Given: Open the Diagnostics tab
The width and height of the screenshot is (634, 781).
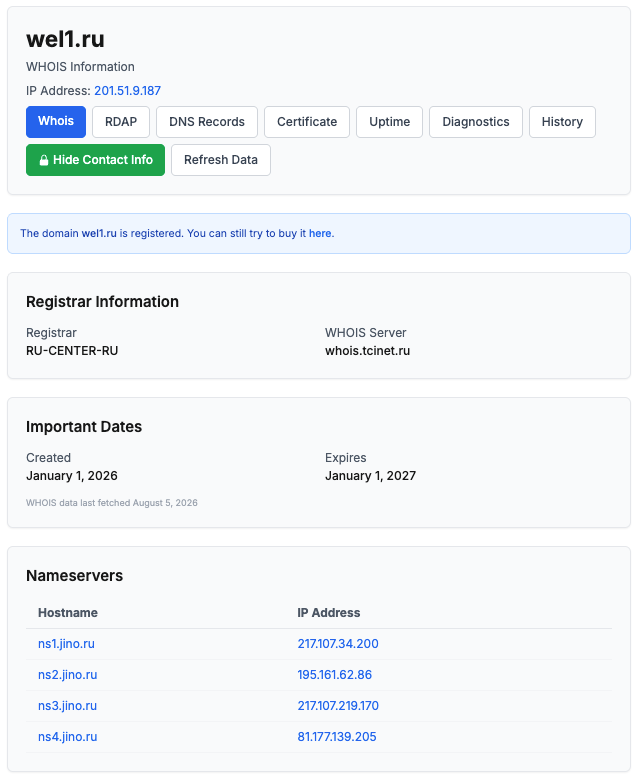Looking at the screenshot, I should click(x=476, y=122).
